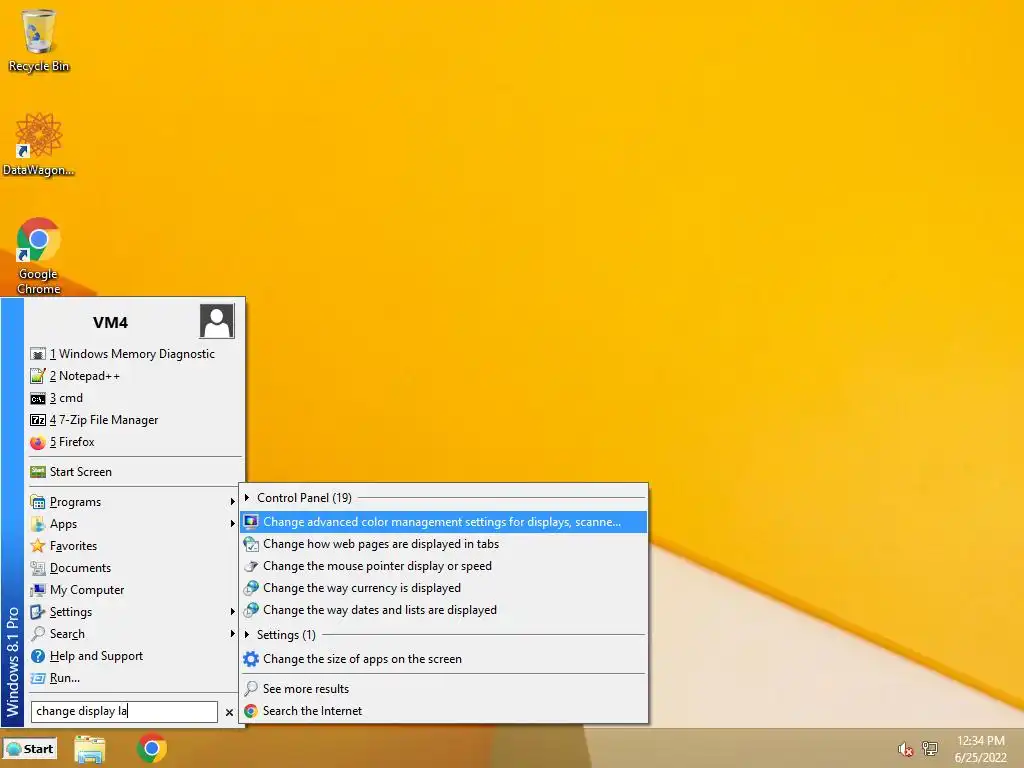Click the VM4 user account picture
Viewport: 1024px width, 768px height.
(x=217, y=321)
